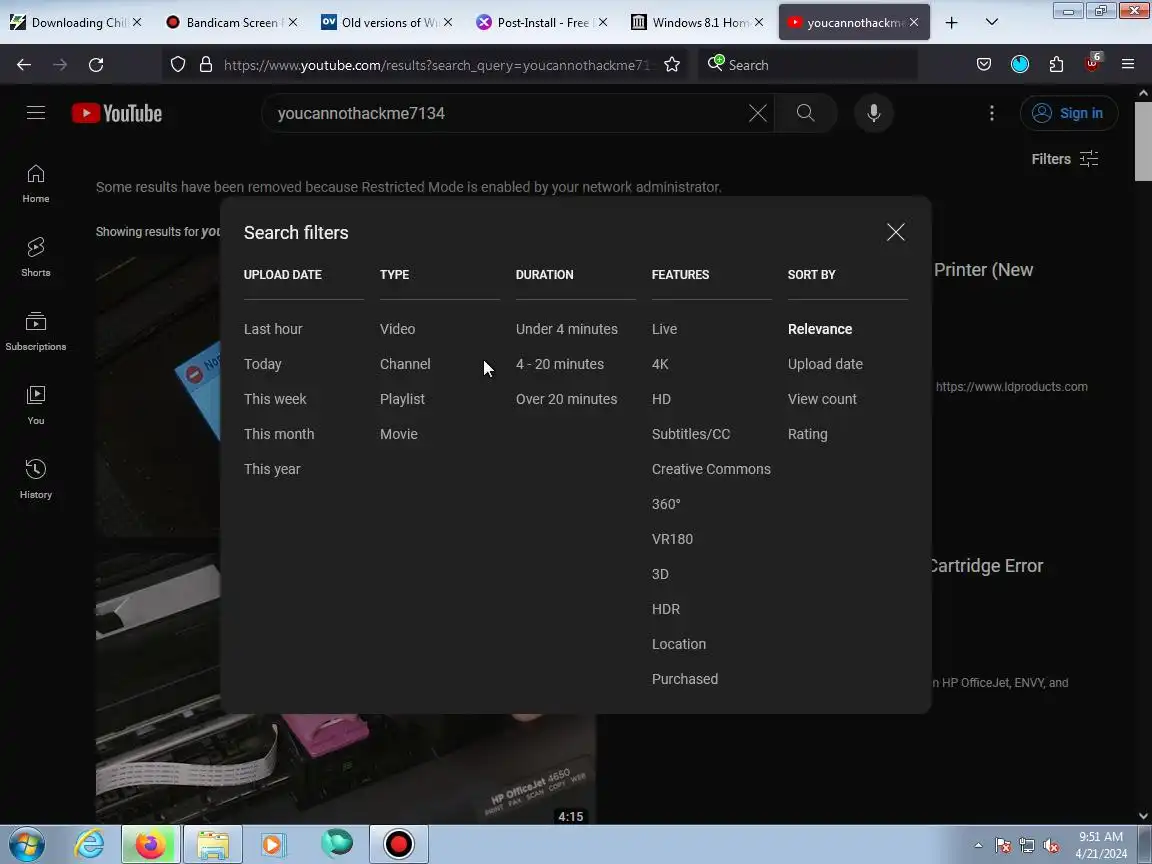Select Playlist type filter
The image size is (1152, 864).
[402, 399]
